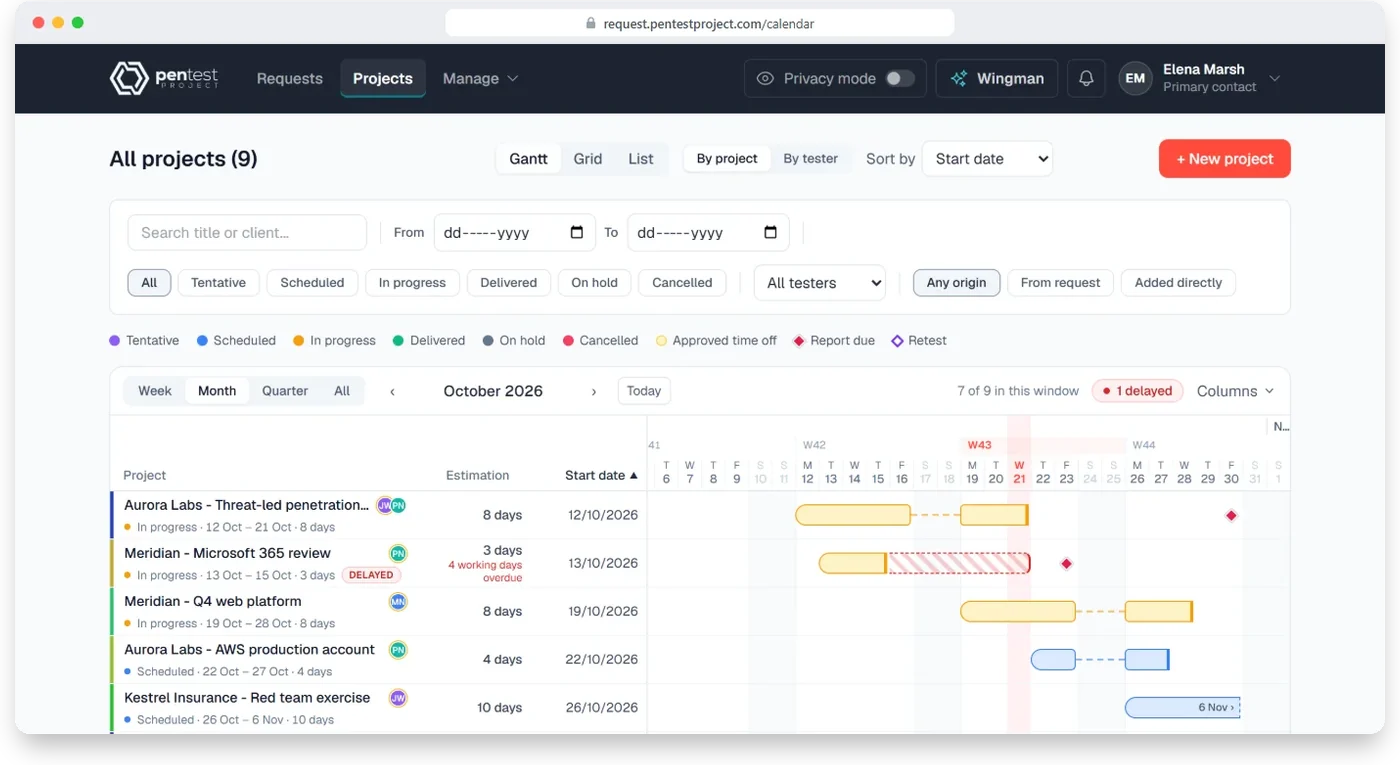
Task: Filter projects by On hold status
Action: point(595,283)
